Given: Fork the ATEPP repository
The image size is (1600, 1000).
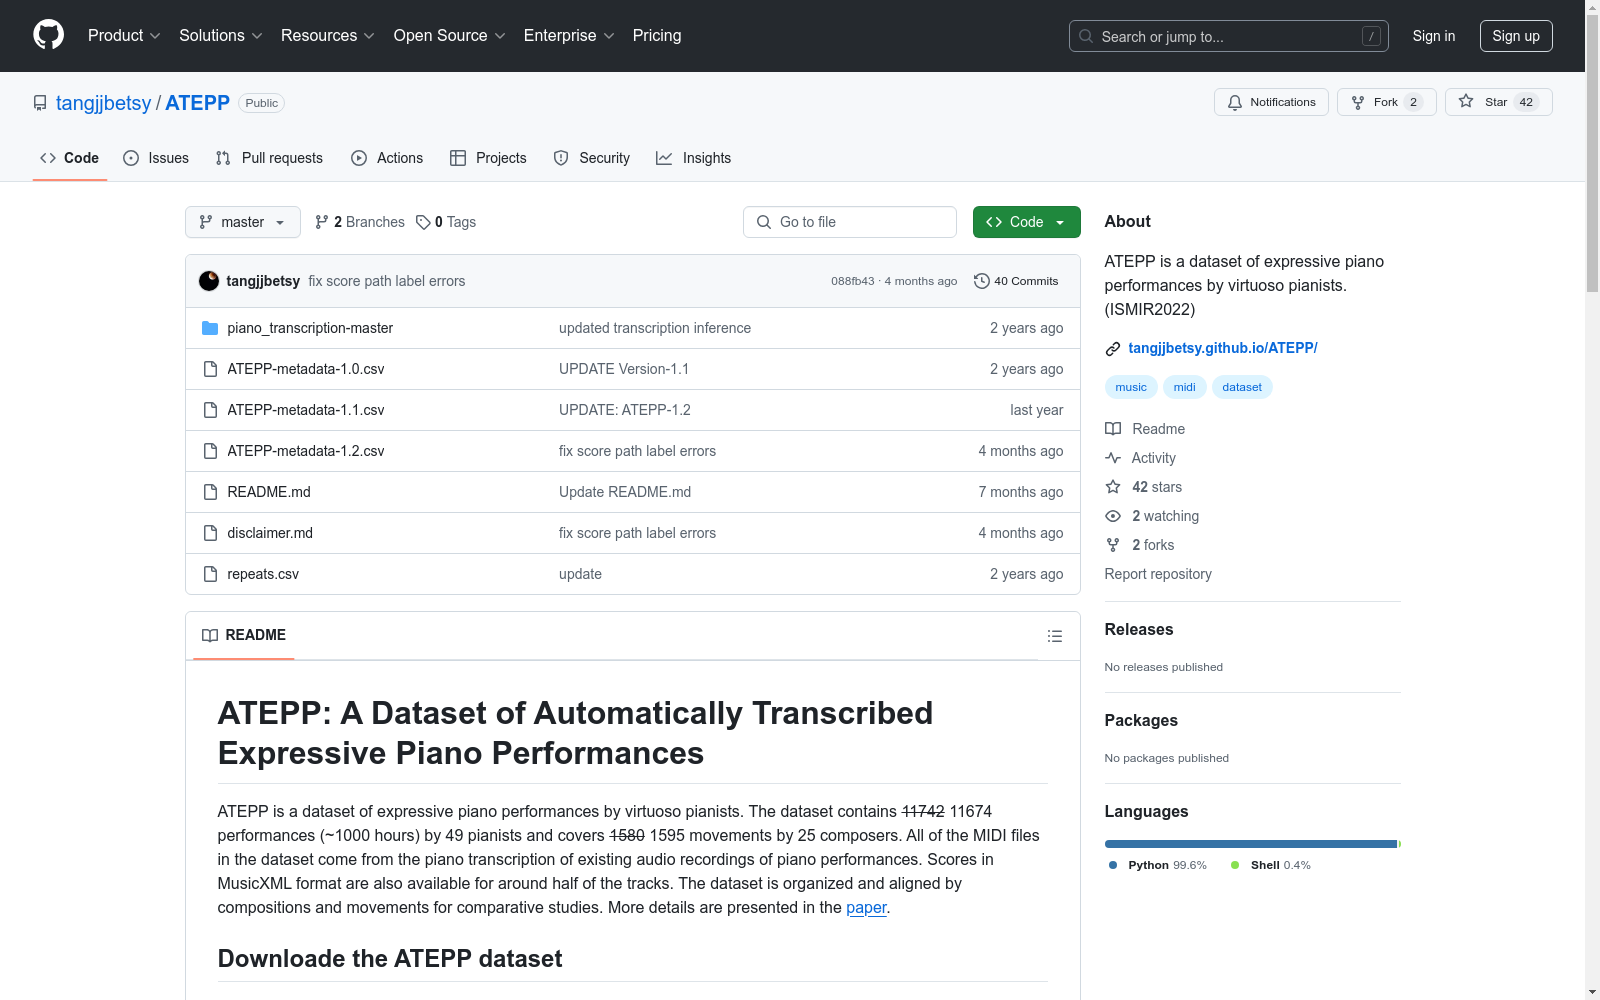Looking at the screenshot, I should click(1387, 102).
